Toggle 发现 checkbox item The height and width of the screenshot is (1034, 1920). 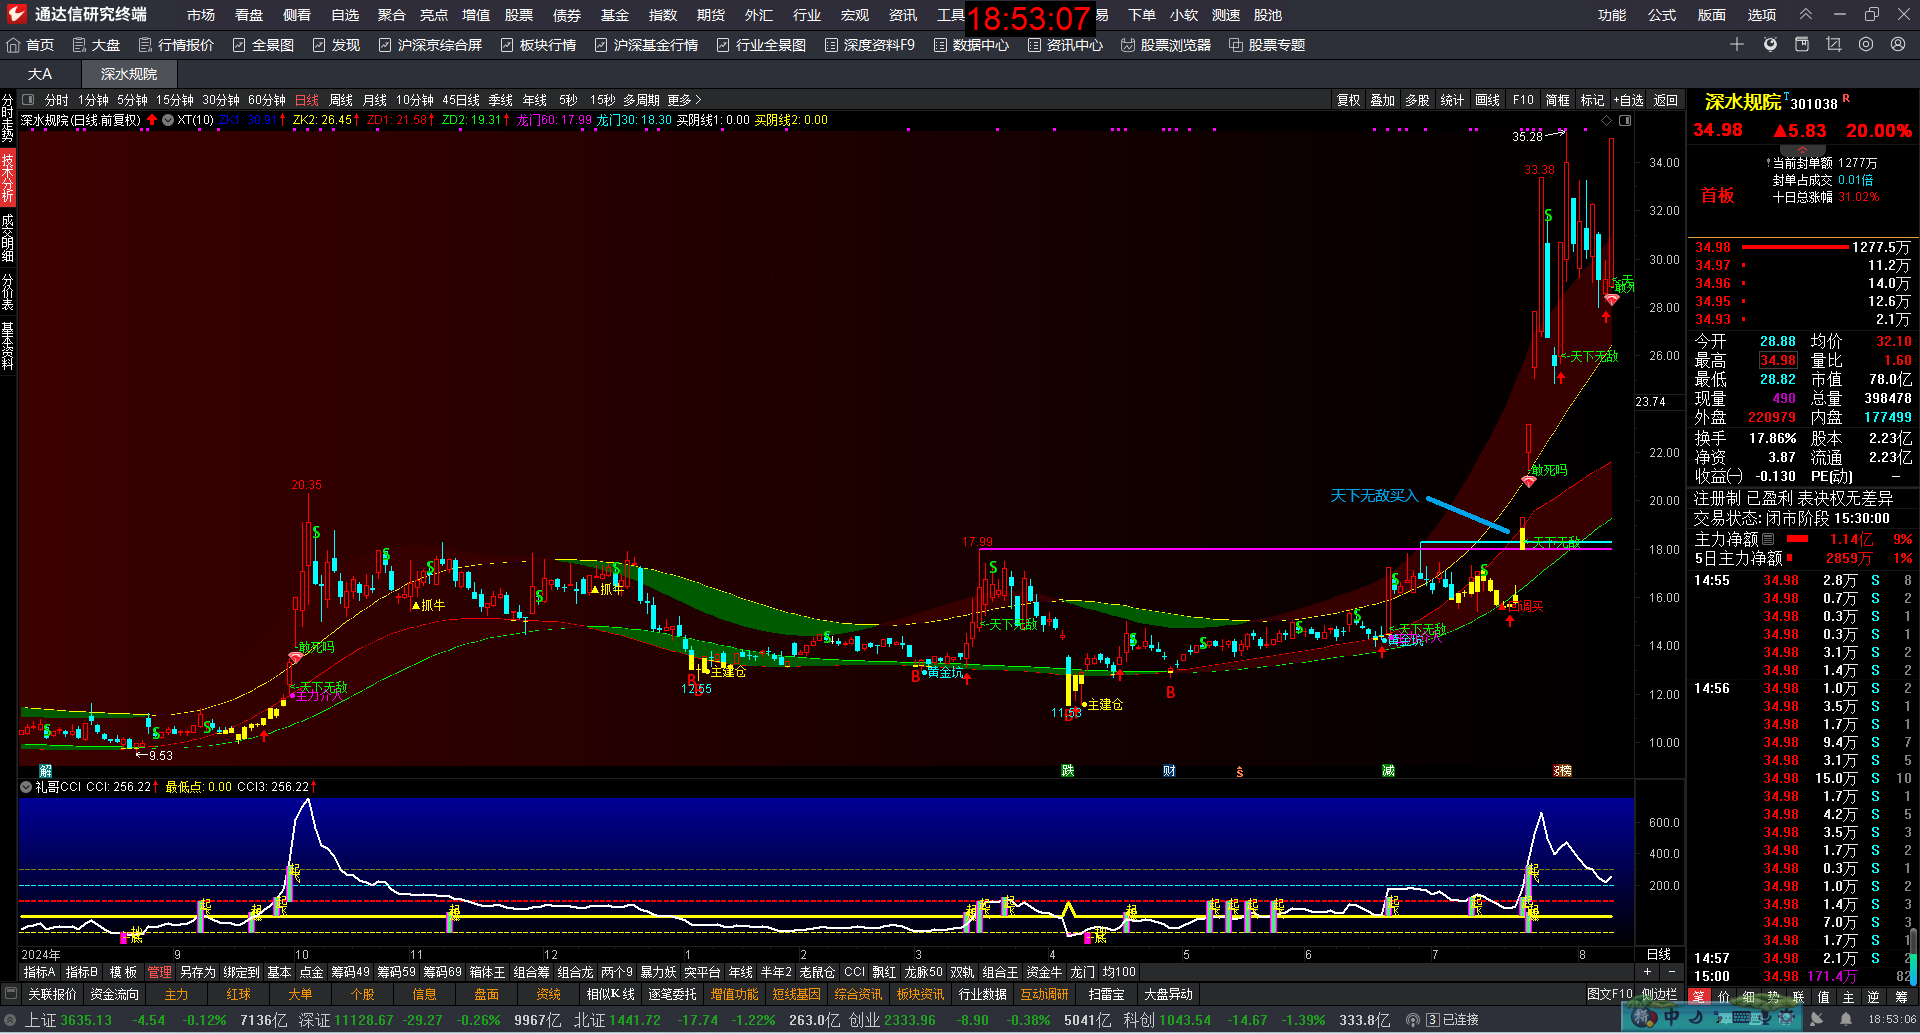pos(336,45)
